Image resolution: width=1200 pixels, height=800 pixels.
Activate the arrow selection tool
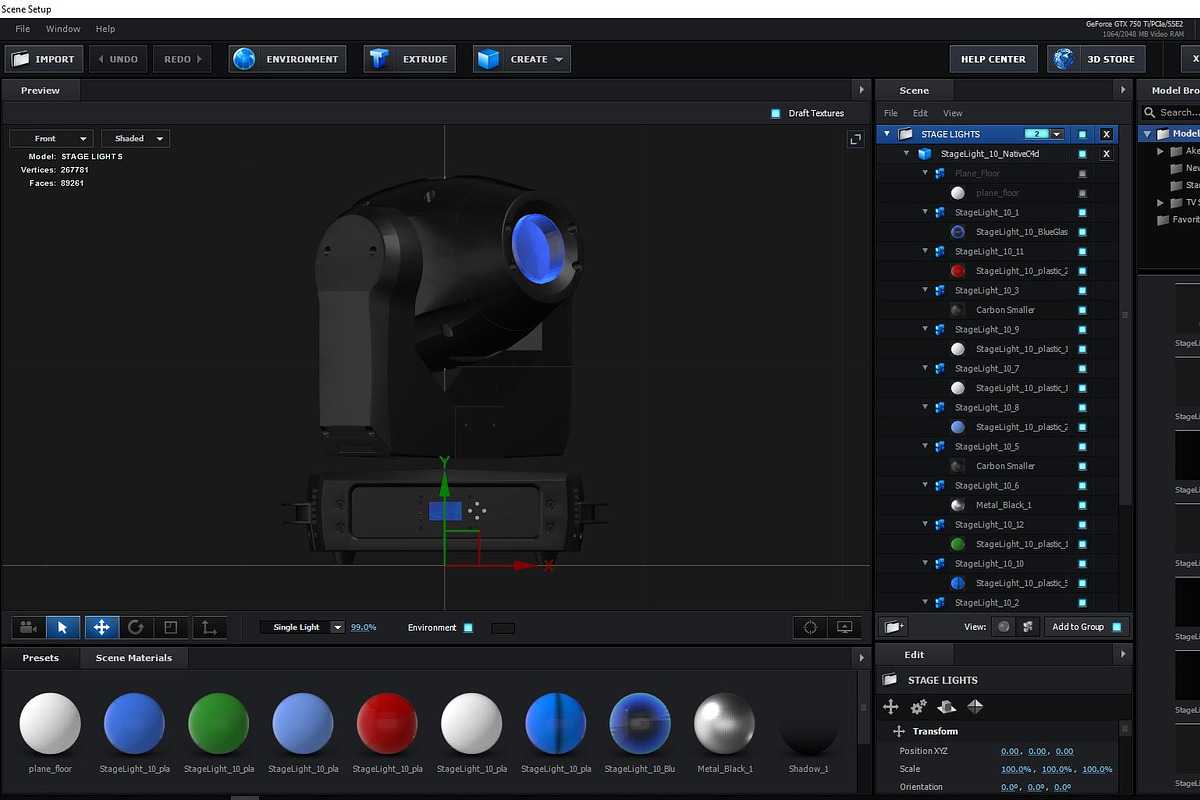(x=63, y=628)
